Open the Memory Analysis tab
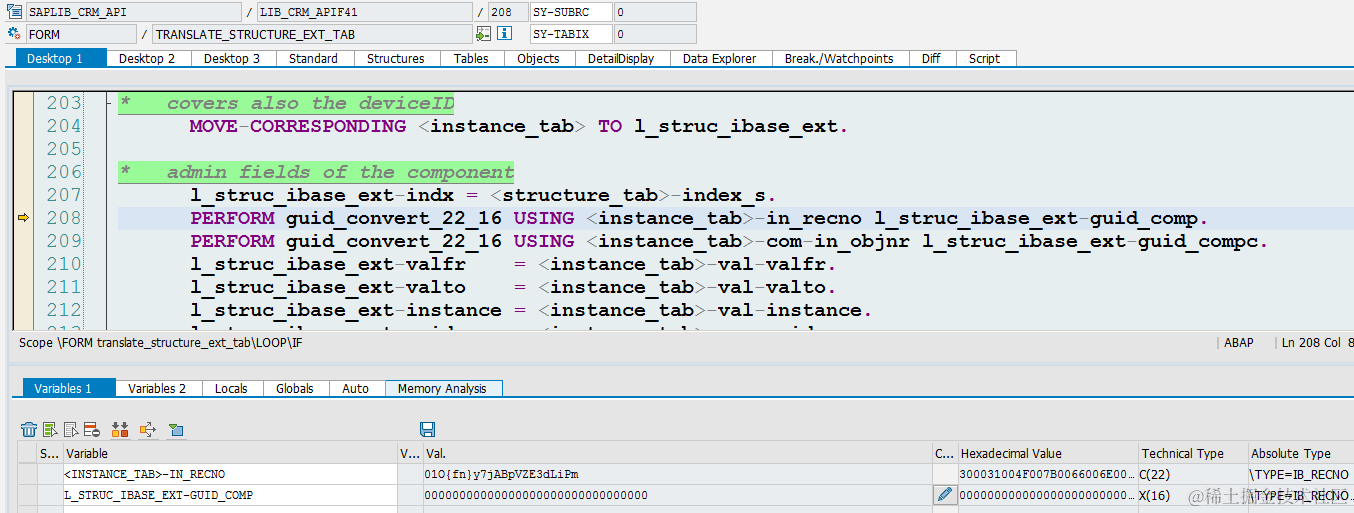 tap(442, 388)
